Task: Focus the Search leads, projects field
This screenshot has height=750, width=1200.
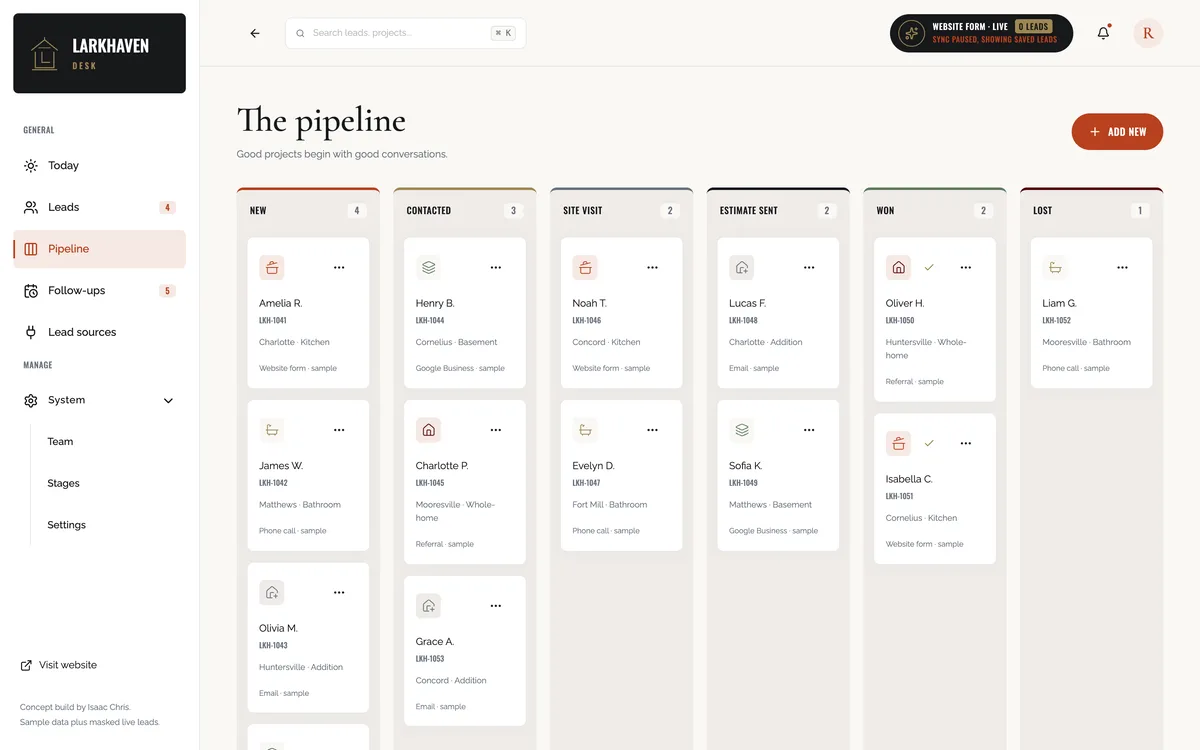Action: [x=405, y=33]
